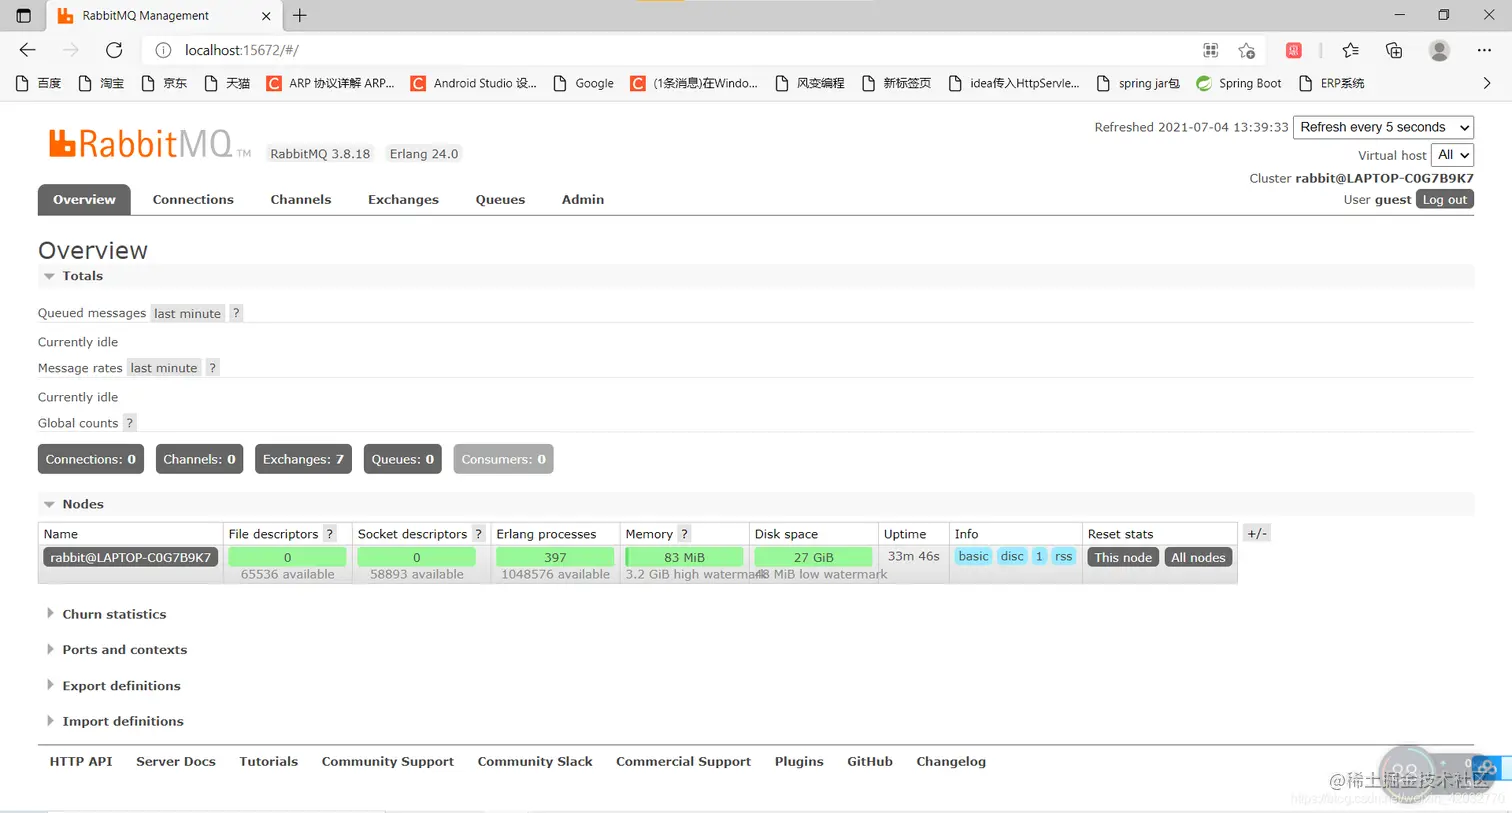Screen dimensions: 1512x813
Task: Switch to the Exchanges tab
Action: (x=403, y=199)
